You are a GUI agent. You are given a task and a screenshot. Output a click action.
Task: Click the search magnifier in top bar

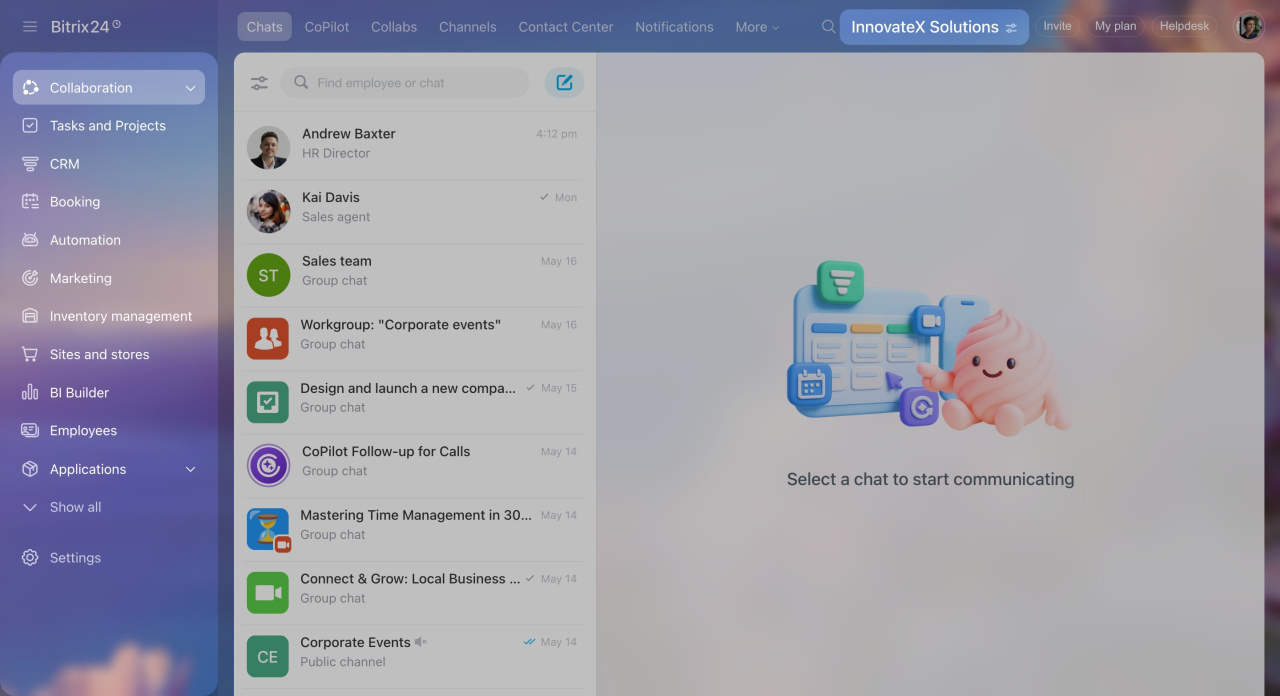[x=828, y=27]
